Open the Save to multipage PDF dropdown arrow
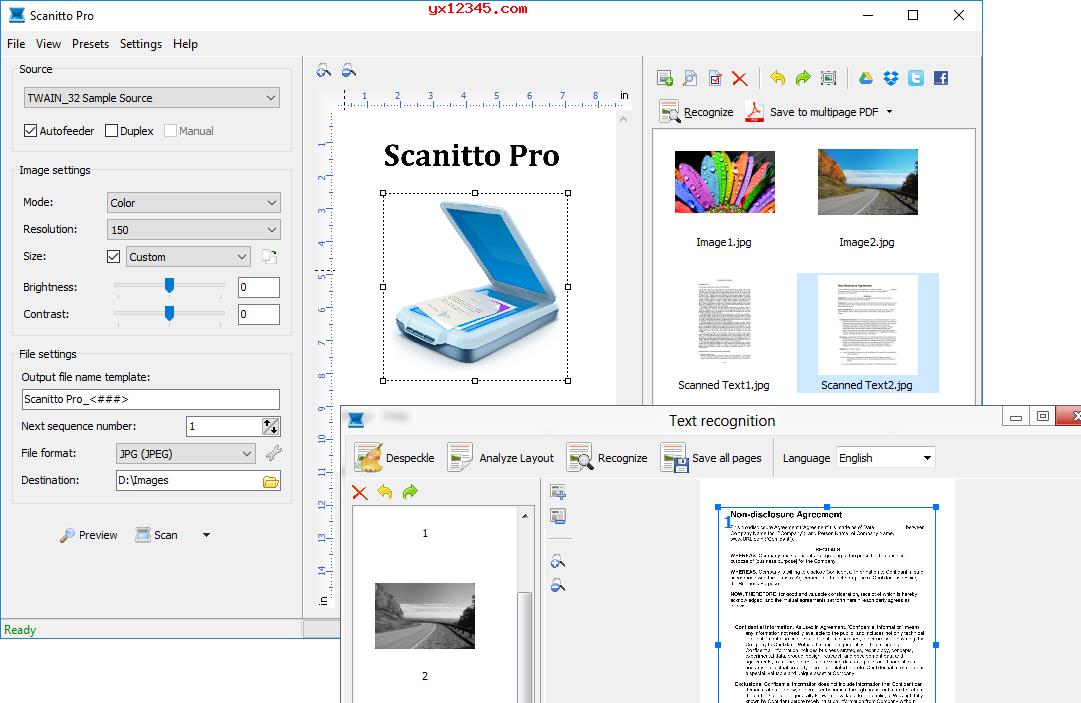 [889, 112]
